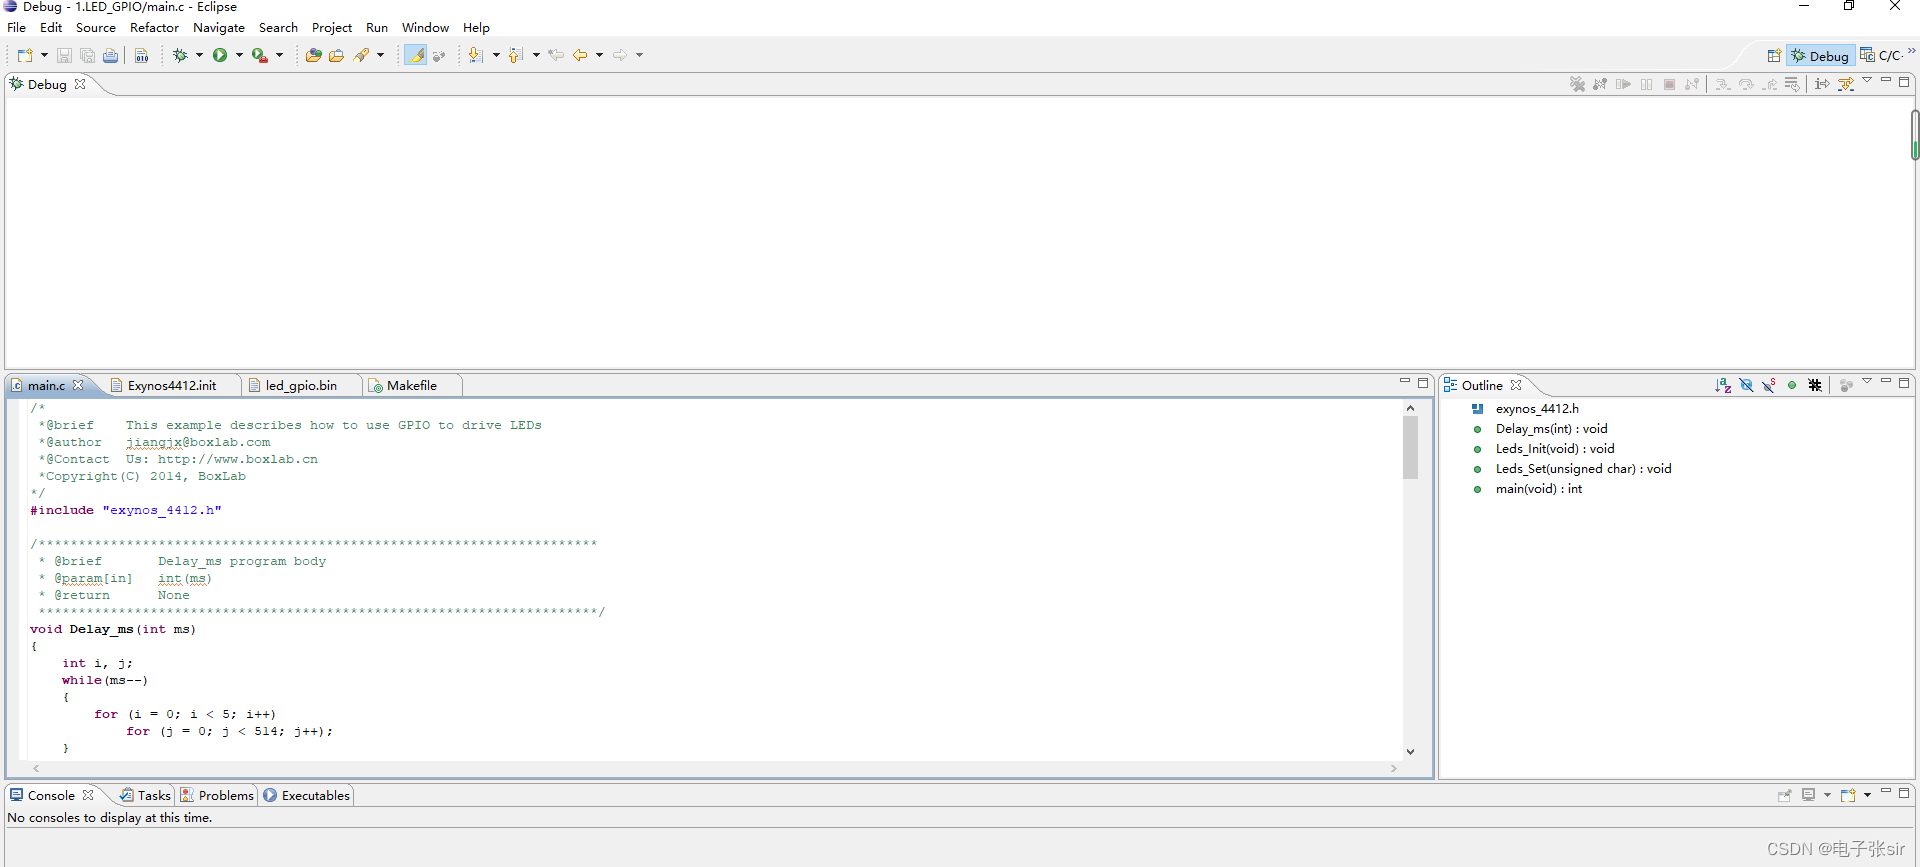This screenshot has width=1920, height=867.
Task: Click the Suspend pause icon
Action: [x=1646, y=84]
